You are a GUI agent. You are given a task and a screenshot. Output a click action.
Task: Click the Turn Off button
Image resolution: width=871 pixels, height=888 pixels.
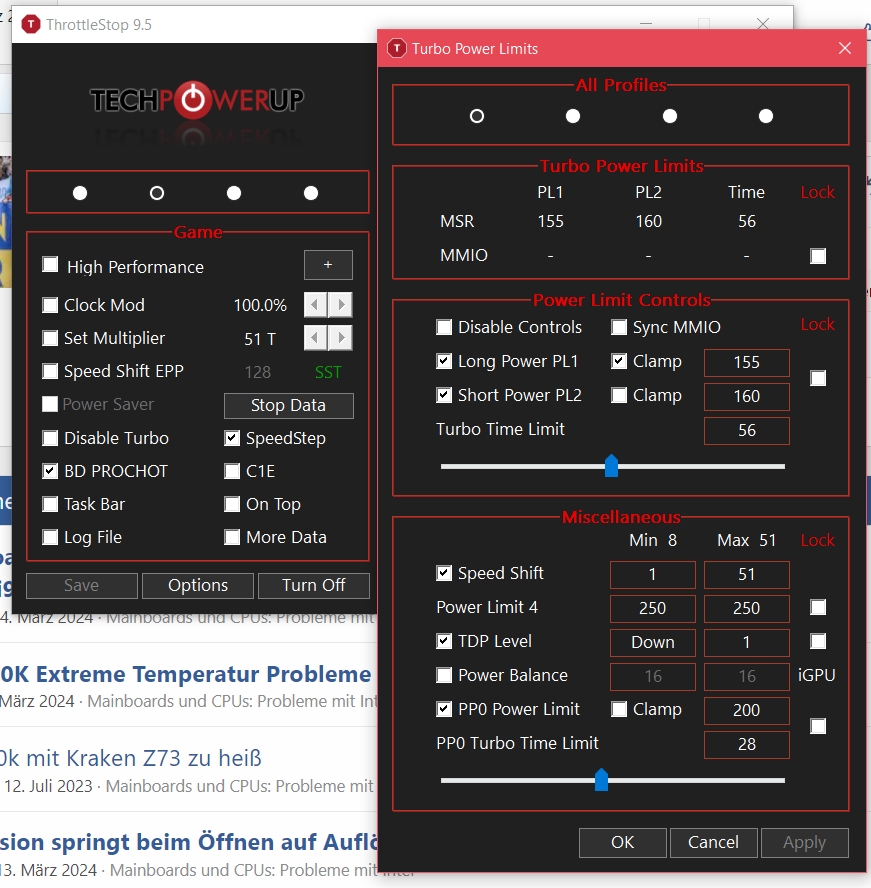coord(314,585)
